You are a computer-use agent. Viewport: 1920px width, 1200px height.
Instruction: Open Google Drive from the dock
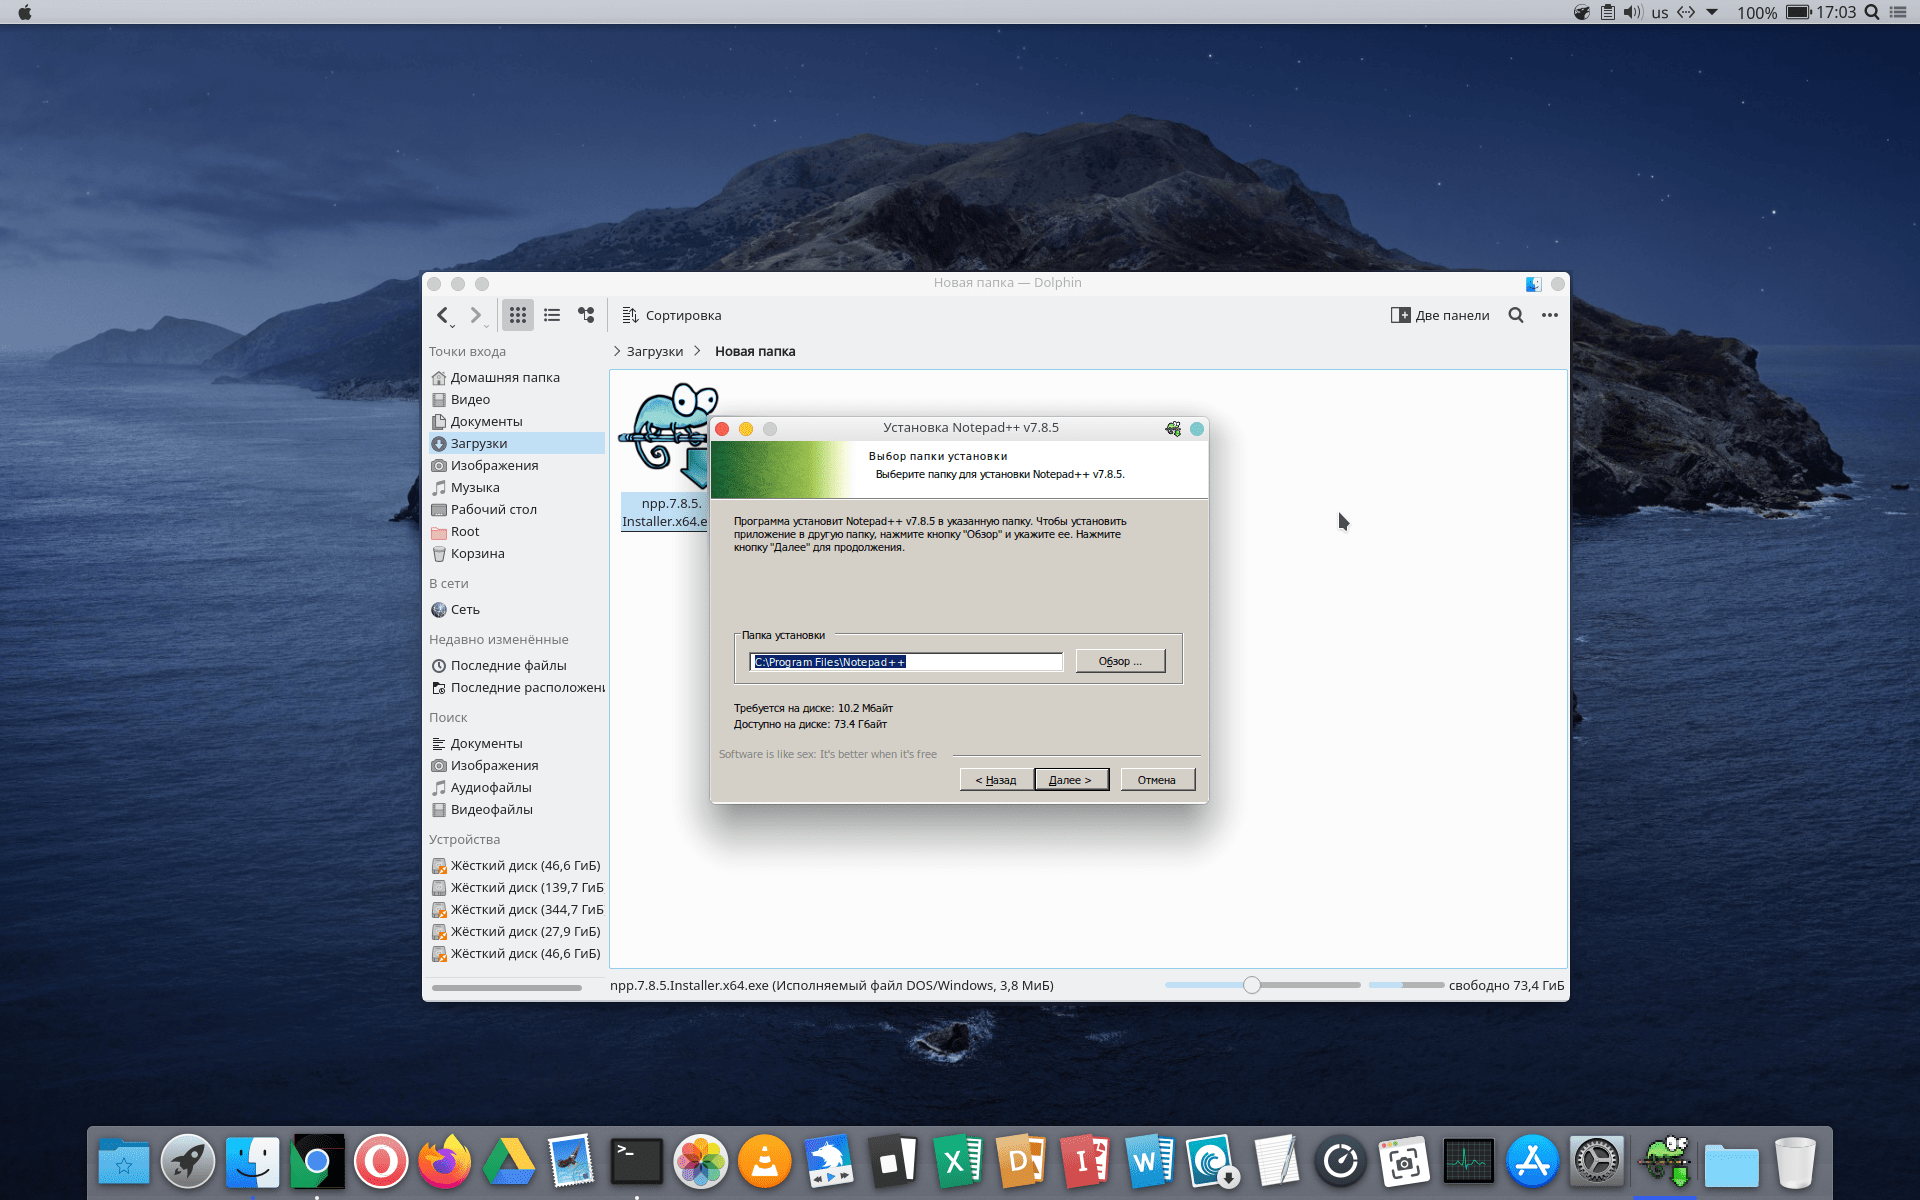tap(508, 1162)
